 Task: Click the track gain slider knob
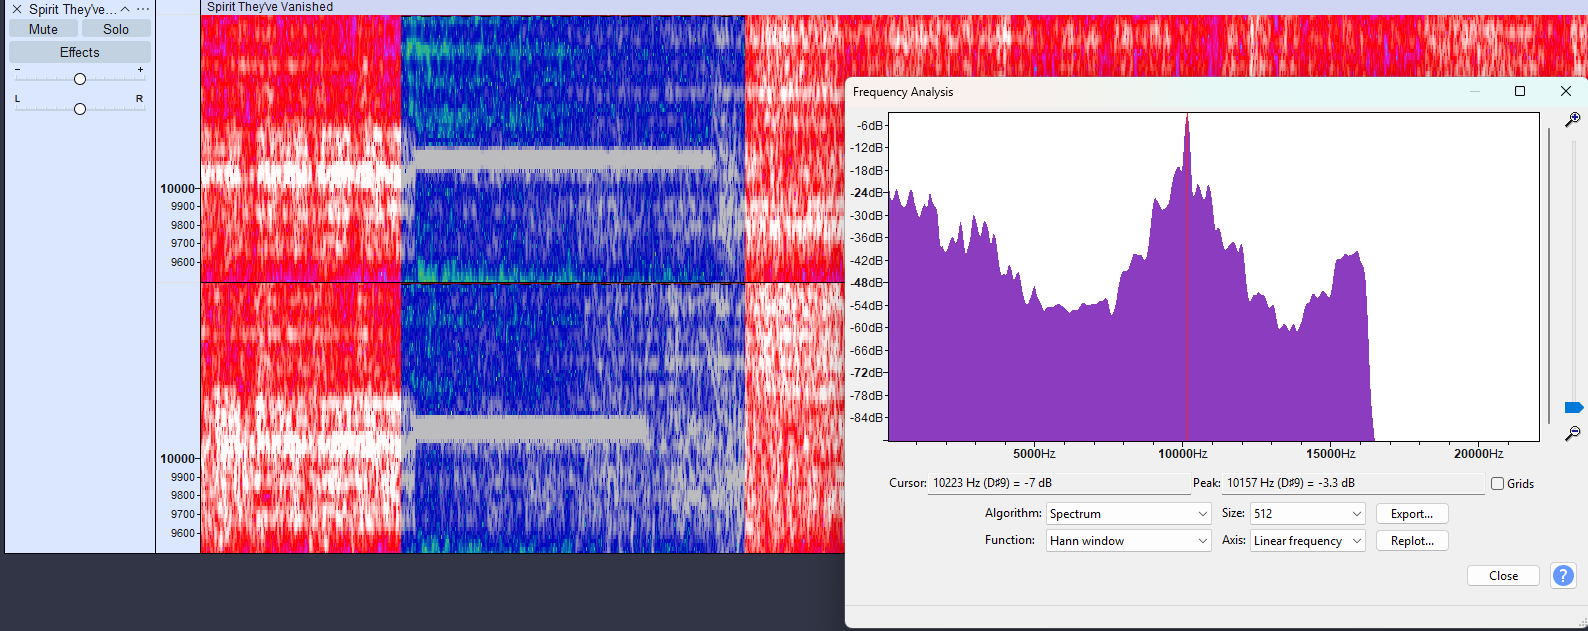click(x=80, y=79)
